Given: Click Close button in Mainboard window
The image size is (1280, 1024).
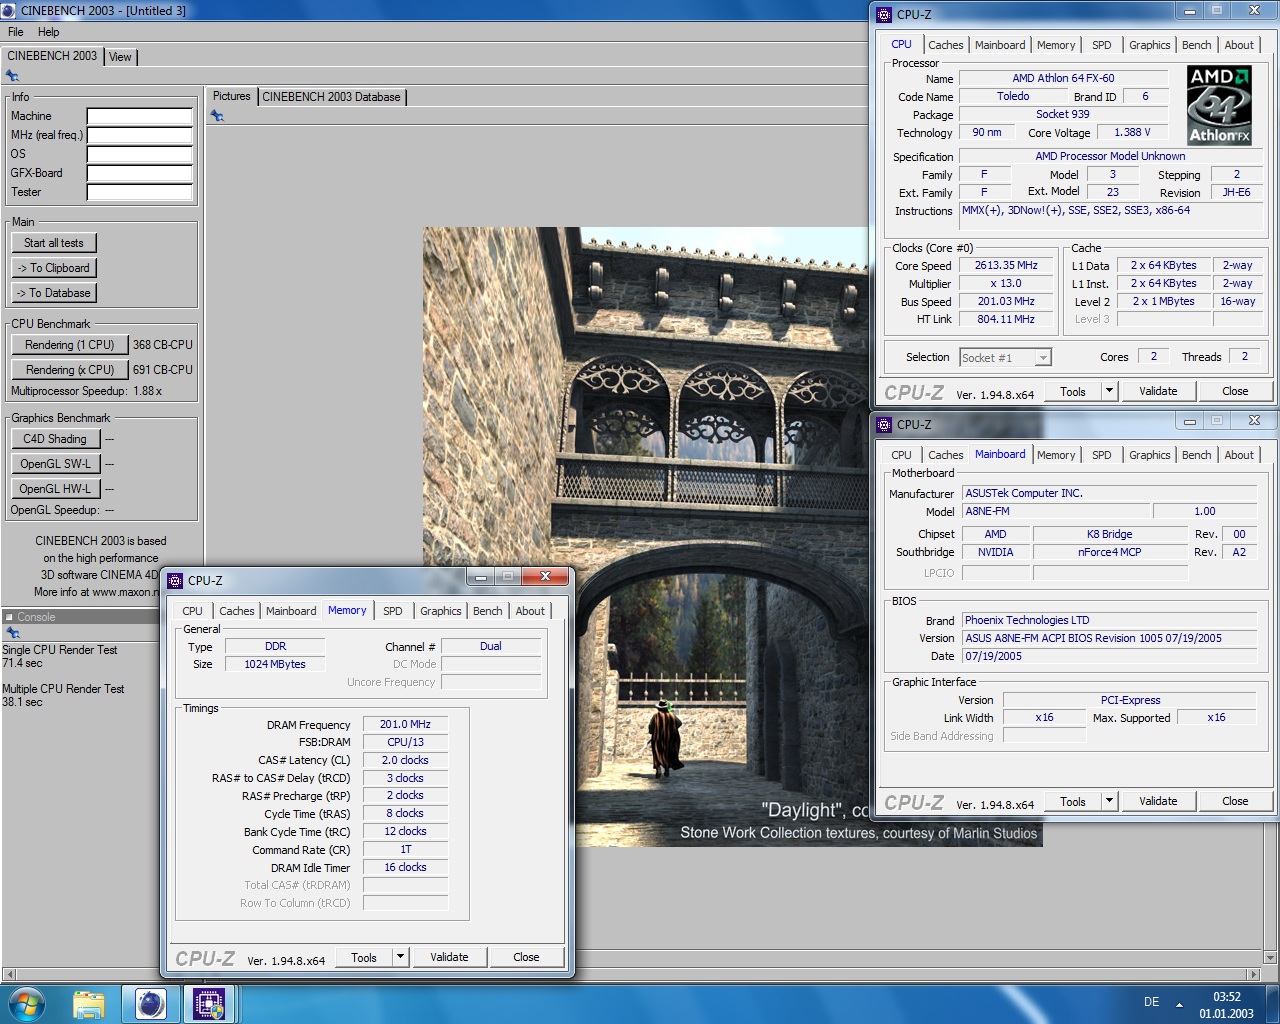Looking at the screenshot, I should point(1235,801).
